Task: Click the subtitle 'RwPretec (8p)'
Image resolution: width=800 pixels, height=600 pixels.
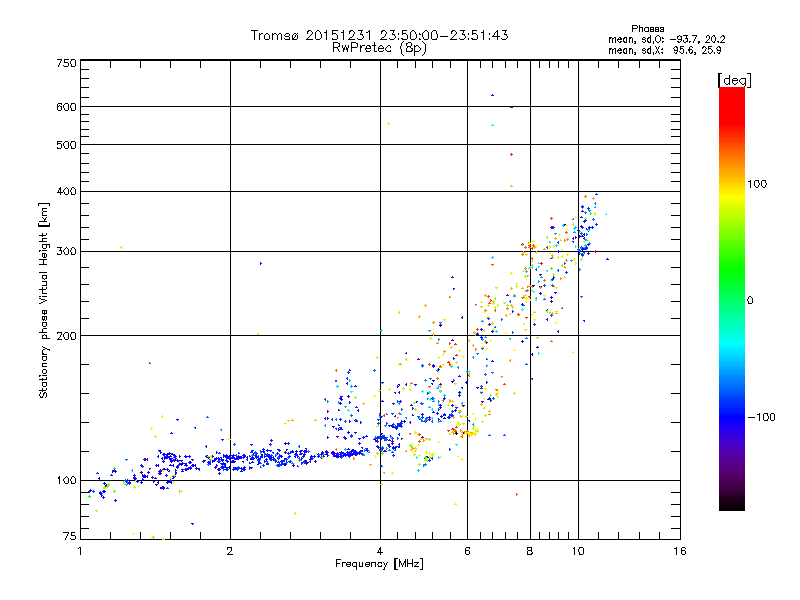Action: pyautogui.click(x=379, y=48)
